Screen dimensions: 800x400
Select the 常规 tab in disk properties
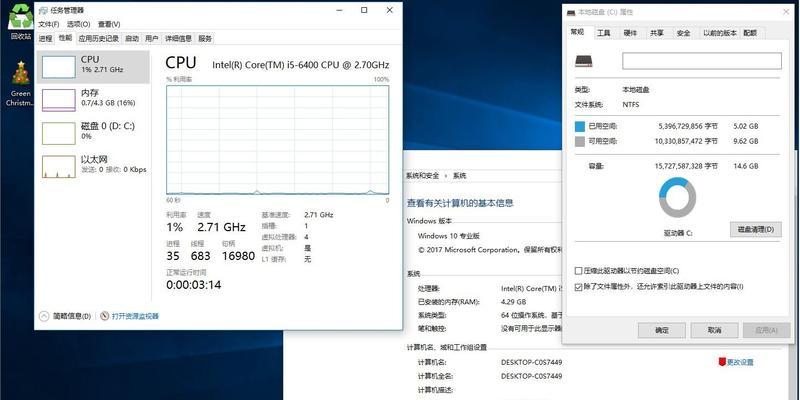[577, 32]
